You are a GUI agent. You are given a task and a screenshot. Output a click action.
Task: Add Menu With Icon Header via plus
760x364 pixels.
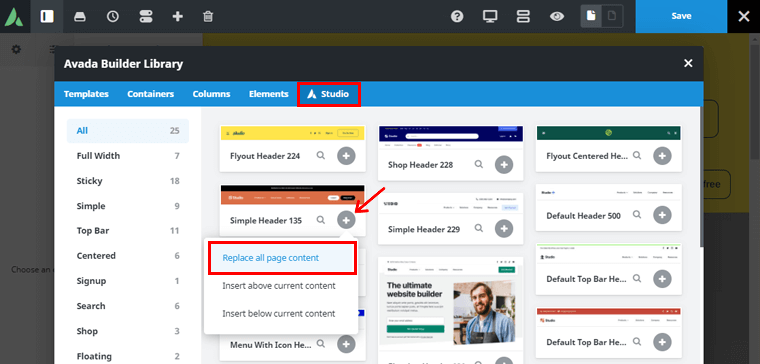tap(346, 344)
